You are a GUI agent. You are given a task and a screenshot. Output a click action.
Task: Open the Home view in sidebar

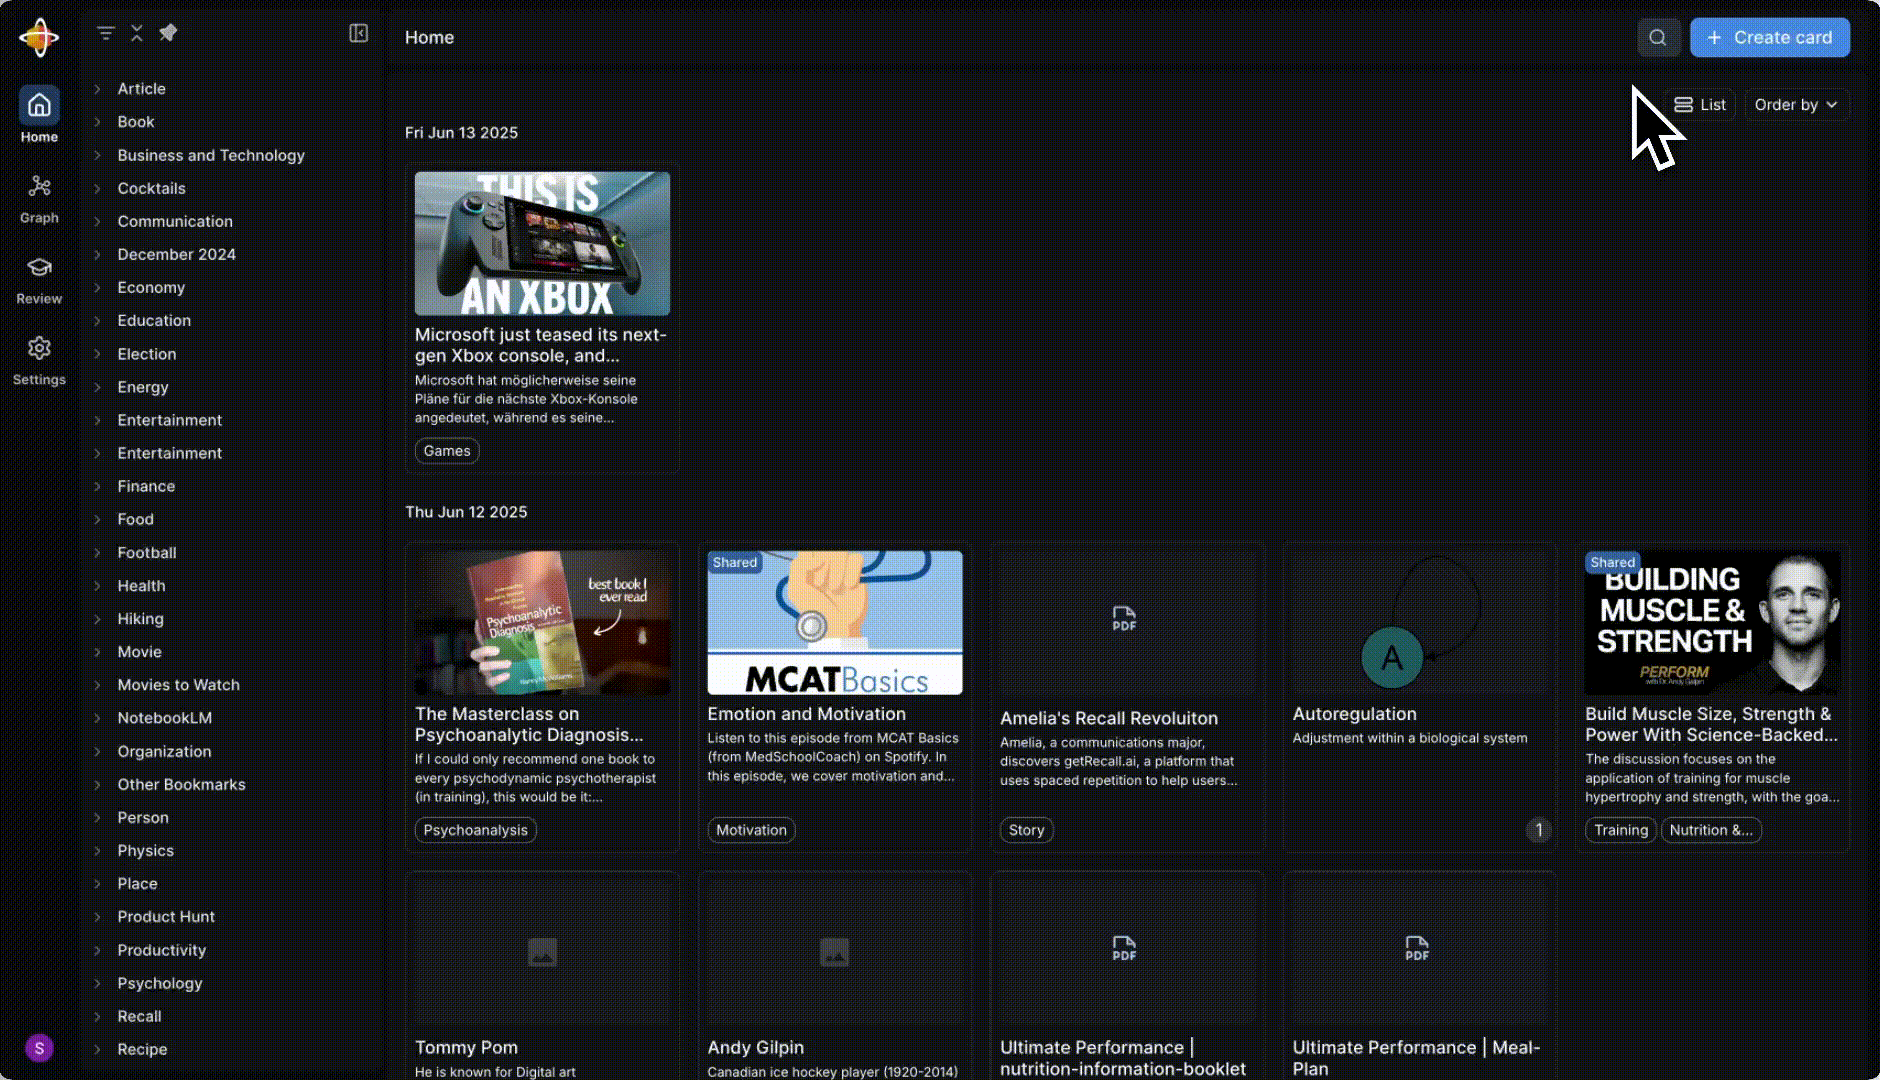[x=39, y=115]
